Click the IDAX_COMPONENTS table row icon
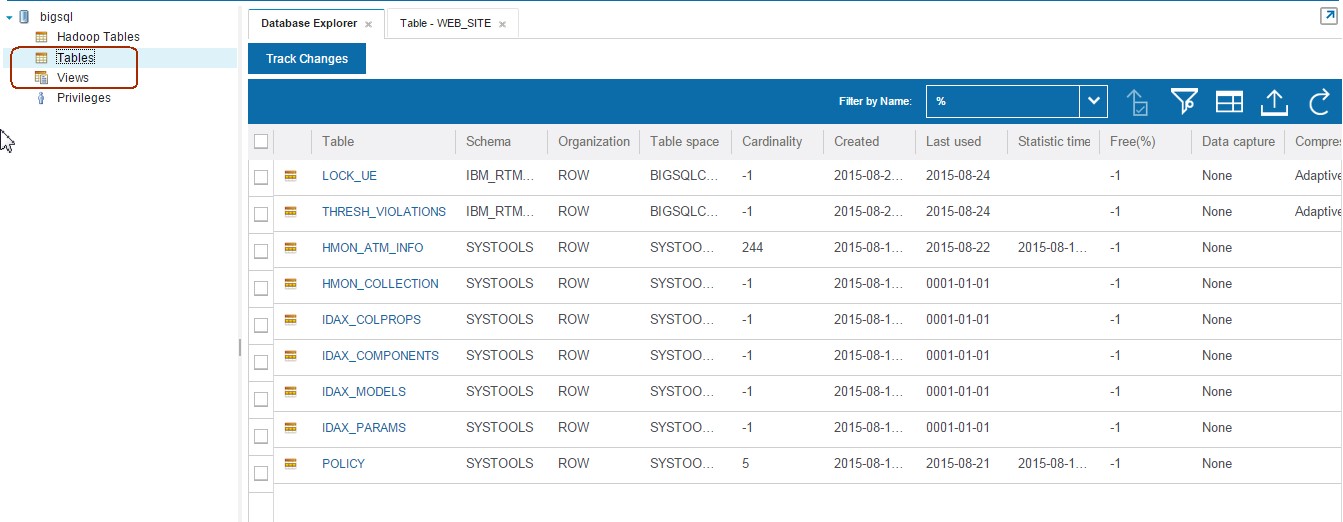 (x=291, y=355)
